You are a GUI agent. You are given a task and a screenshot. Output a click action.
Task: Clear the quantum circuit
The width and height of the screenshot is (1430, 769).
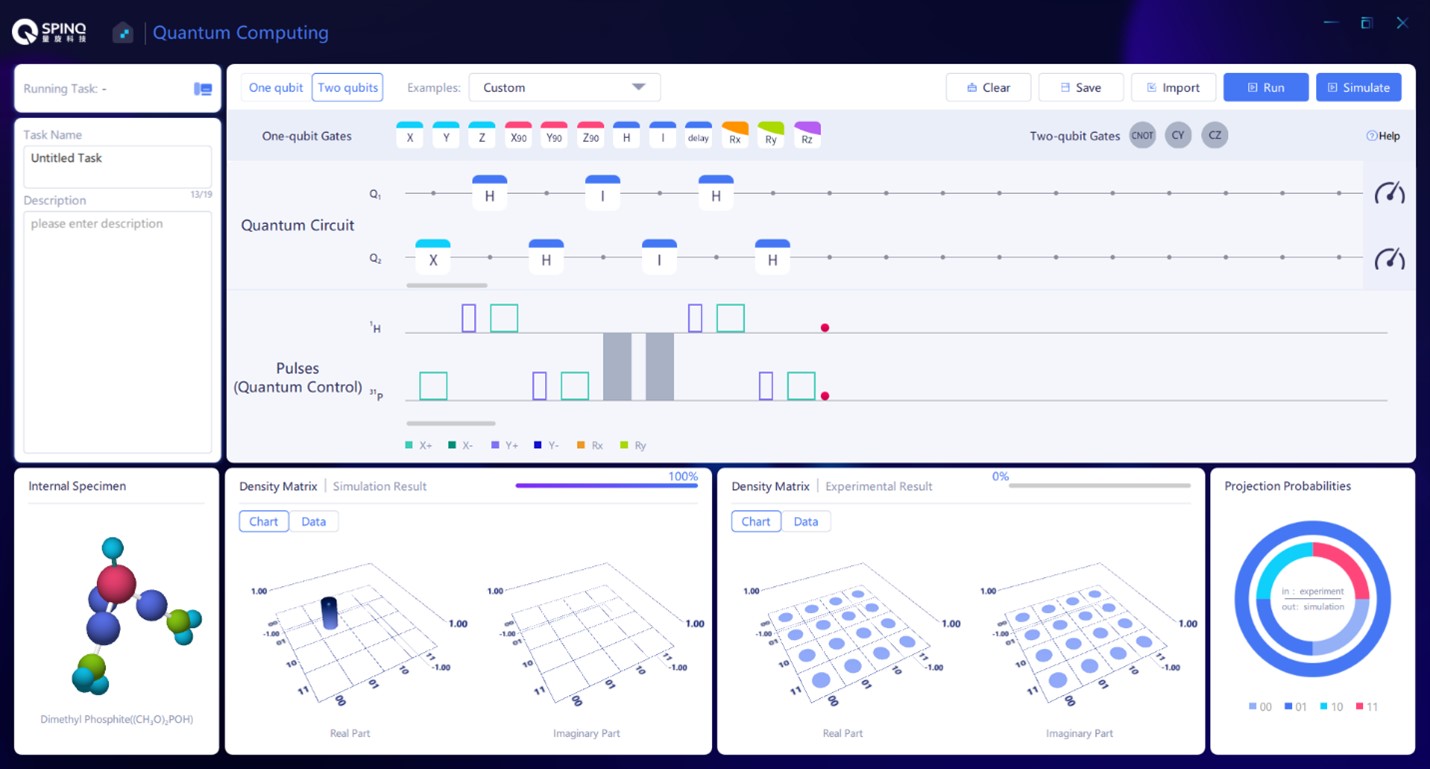[988, 88]
